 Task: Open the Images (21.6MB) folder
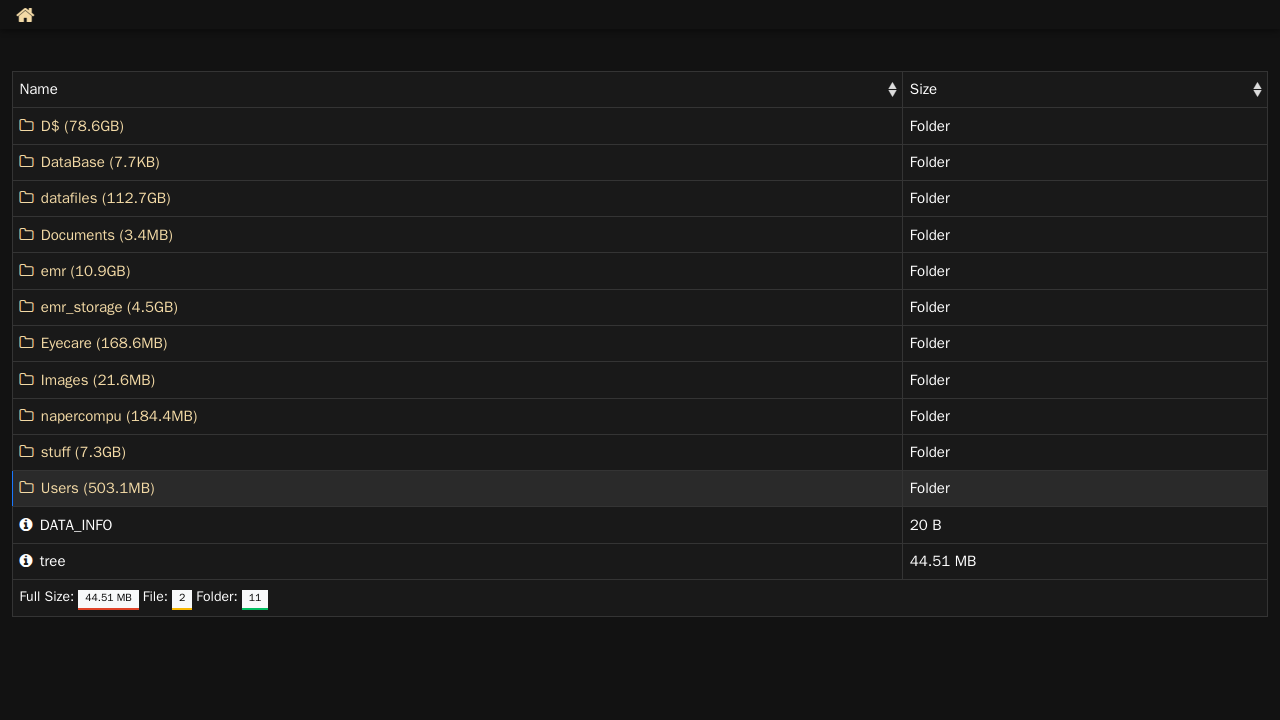98,380
